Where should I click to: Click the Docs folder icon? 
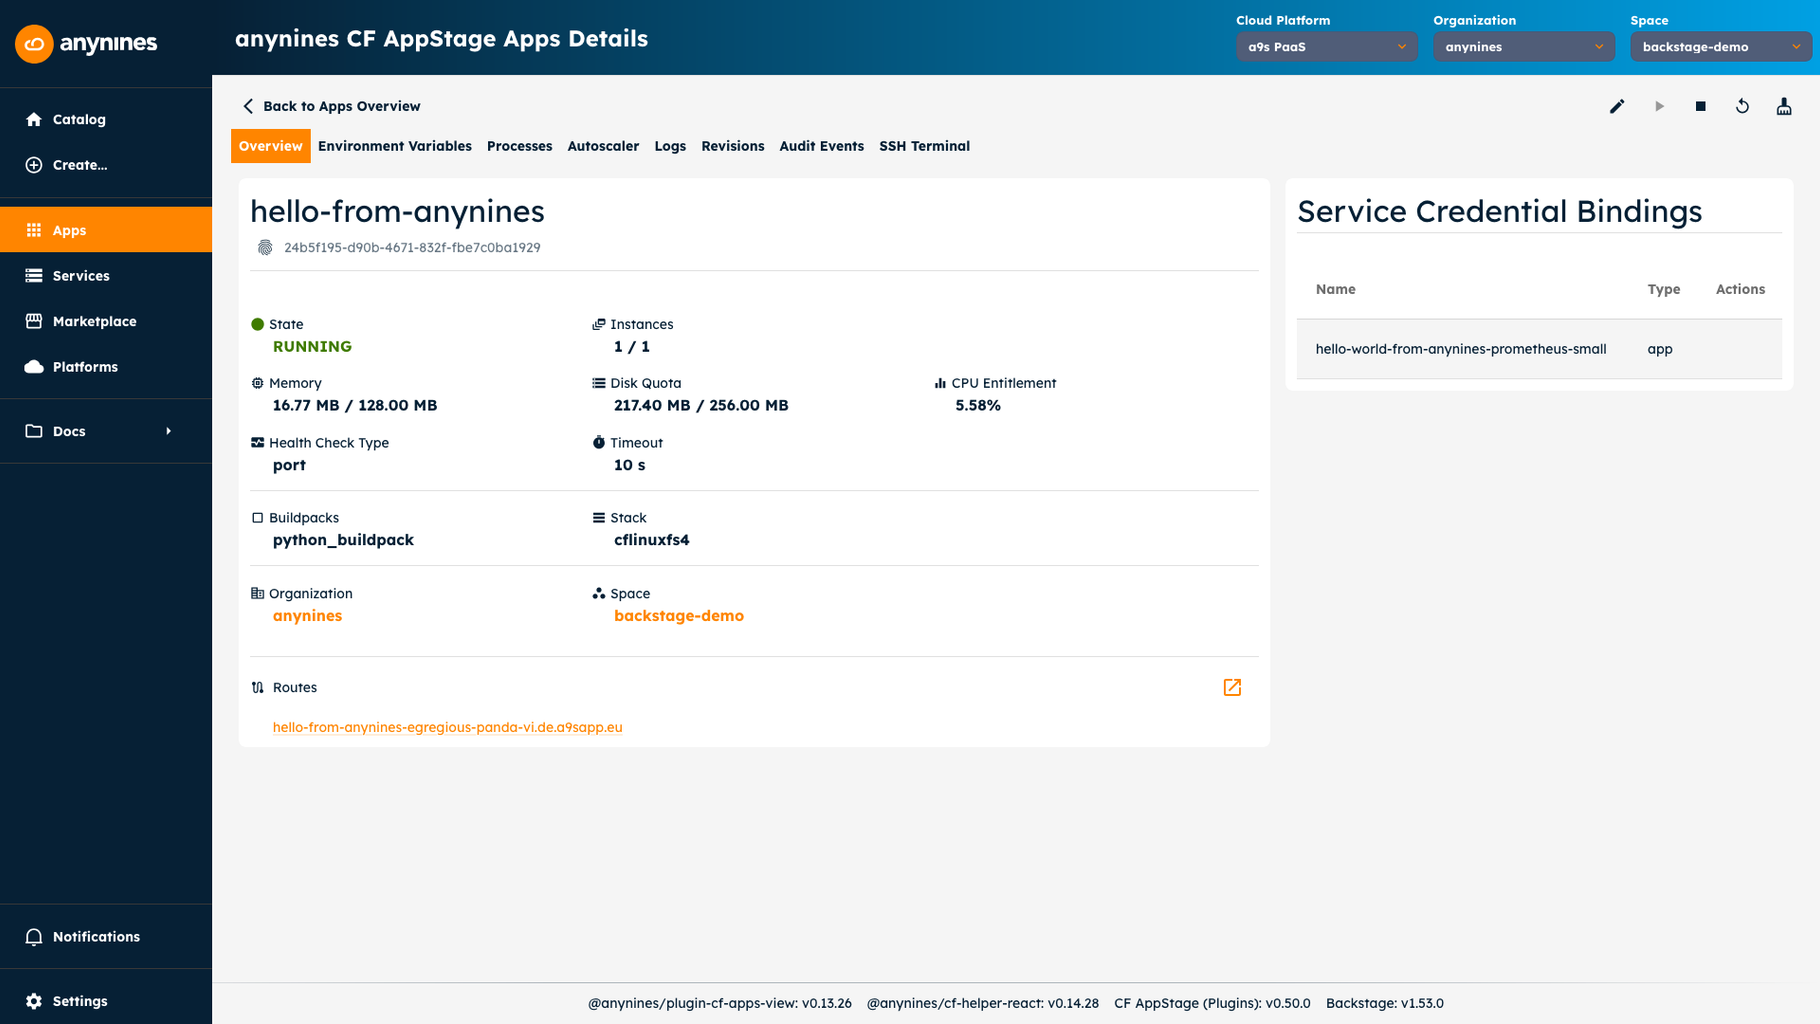(x=34, y=431)
